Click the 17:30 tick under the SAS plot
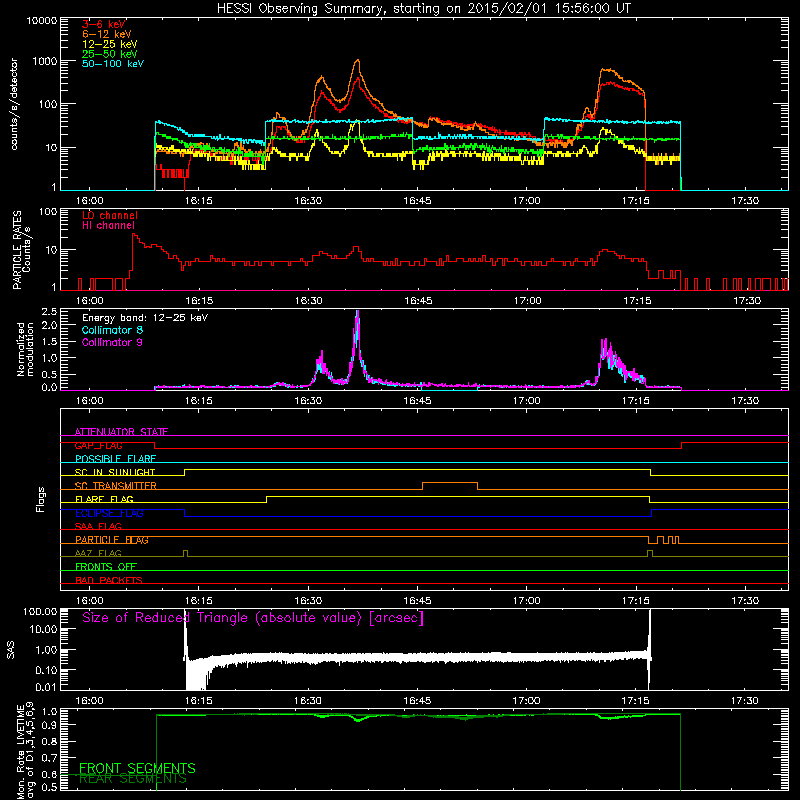The height and width of the screenshot is (800, 800). [745, 701]
